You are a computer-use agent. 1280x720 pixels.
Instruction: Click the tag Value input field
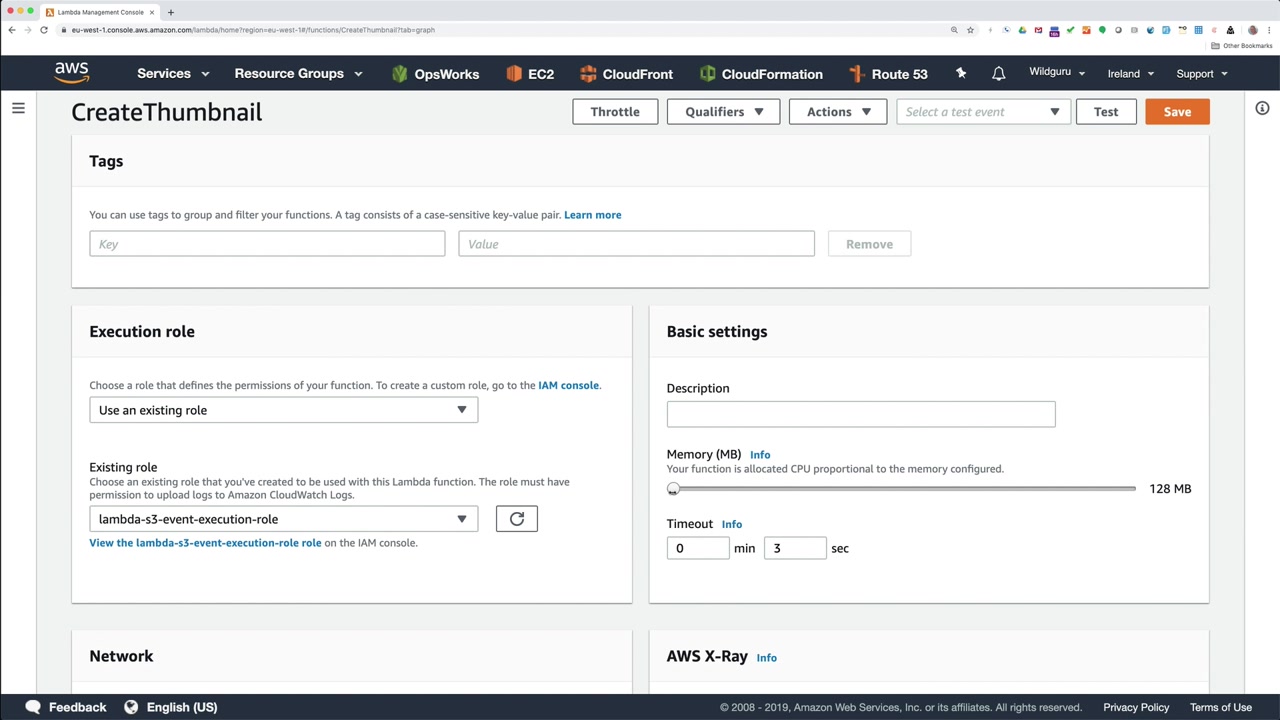[x=636, y=244]
